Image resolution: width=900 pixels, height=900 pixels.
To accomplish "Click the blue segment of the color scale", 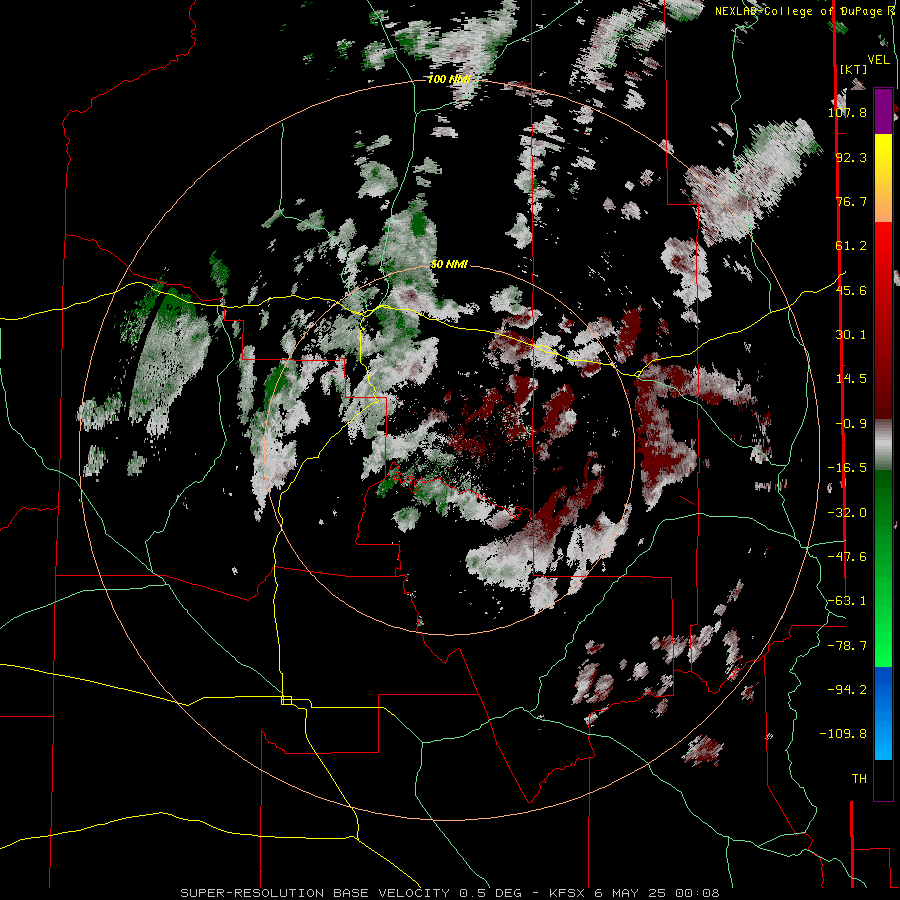I will [883, 713].
